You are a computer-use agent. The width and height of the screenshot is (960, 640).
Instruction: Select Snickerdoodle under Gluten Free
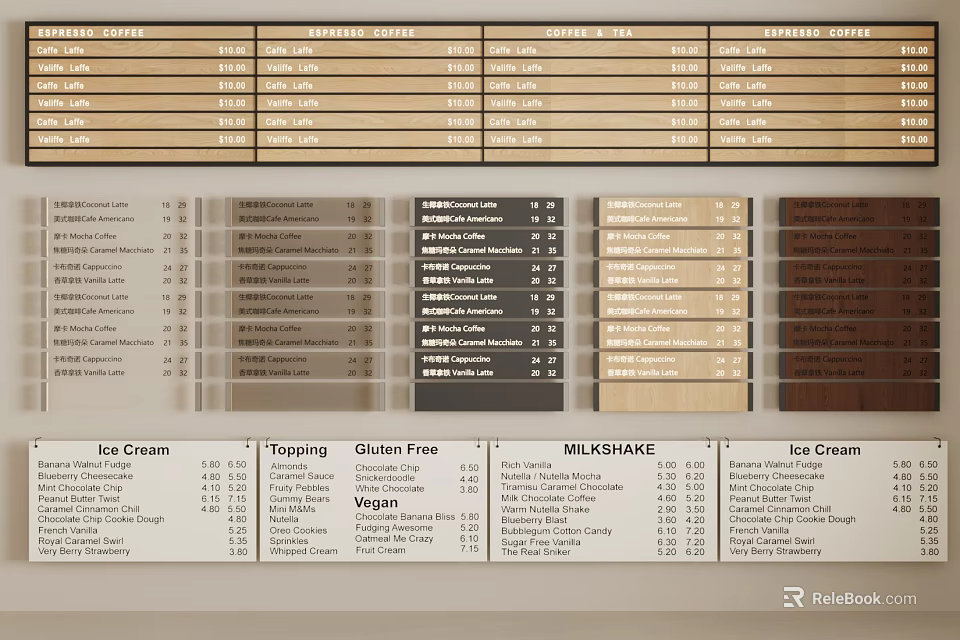pyautogui.click(x=385, y=478)
